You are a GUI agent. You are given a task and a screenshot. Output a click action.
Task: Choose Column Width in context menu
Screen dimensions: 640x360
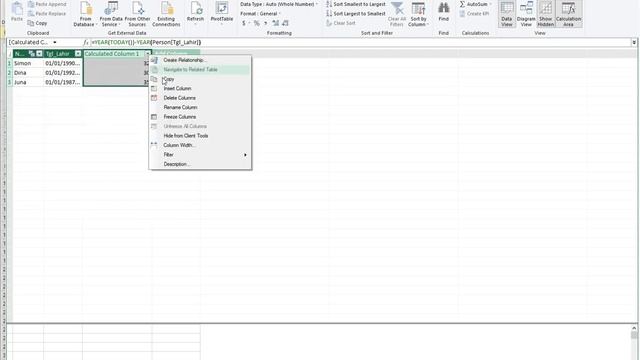[x=200, y=145]
